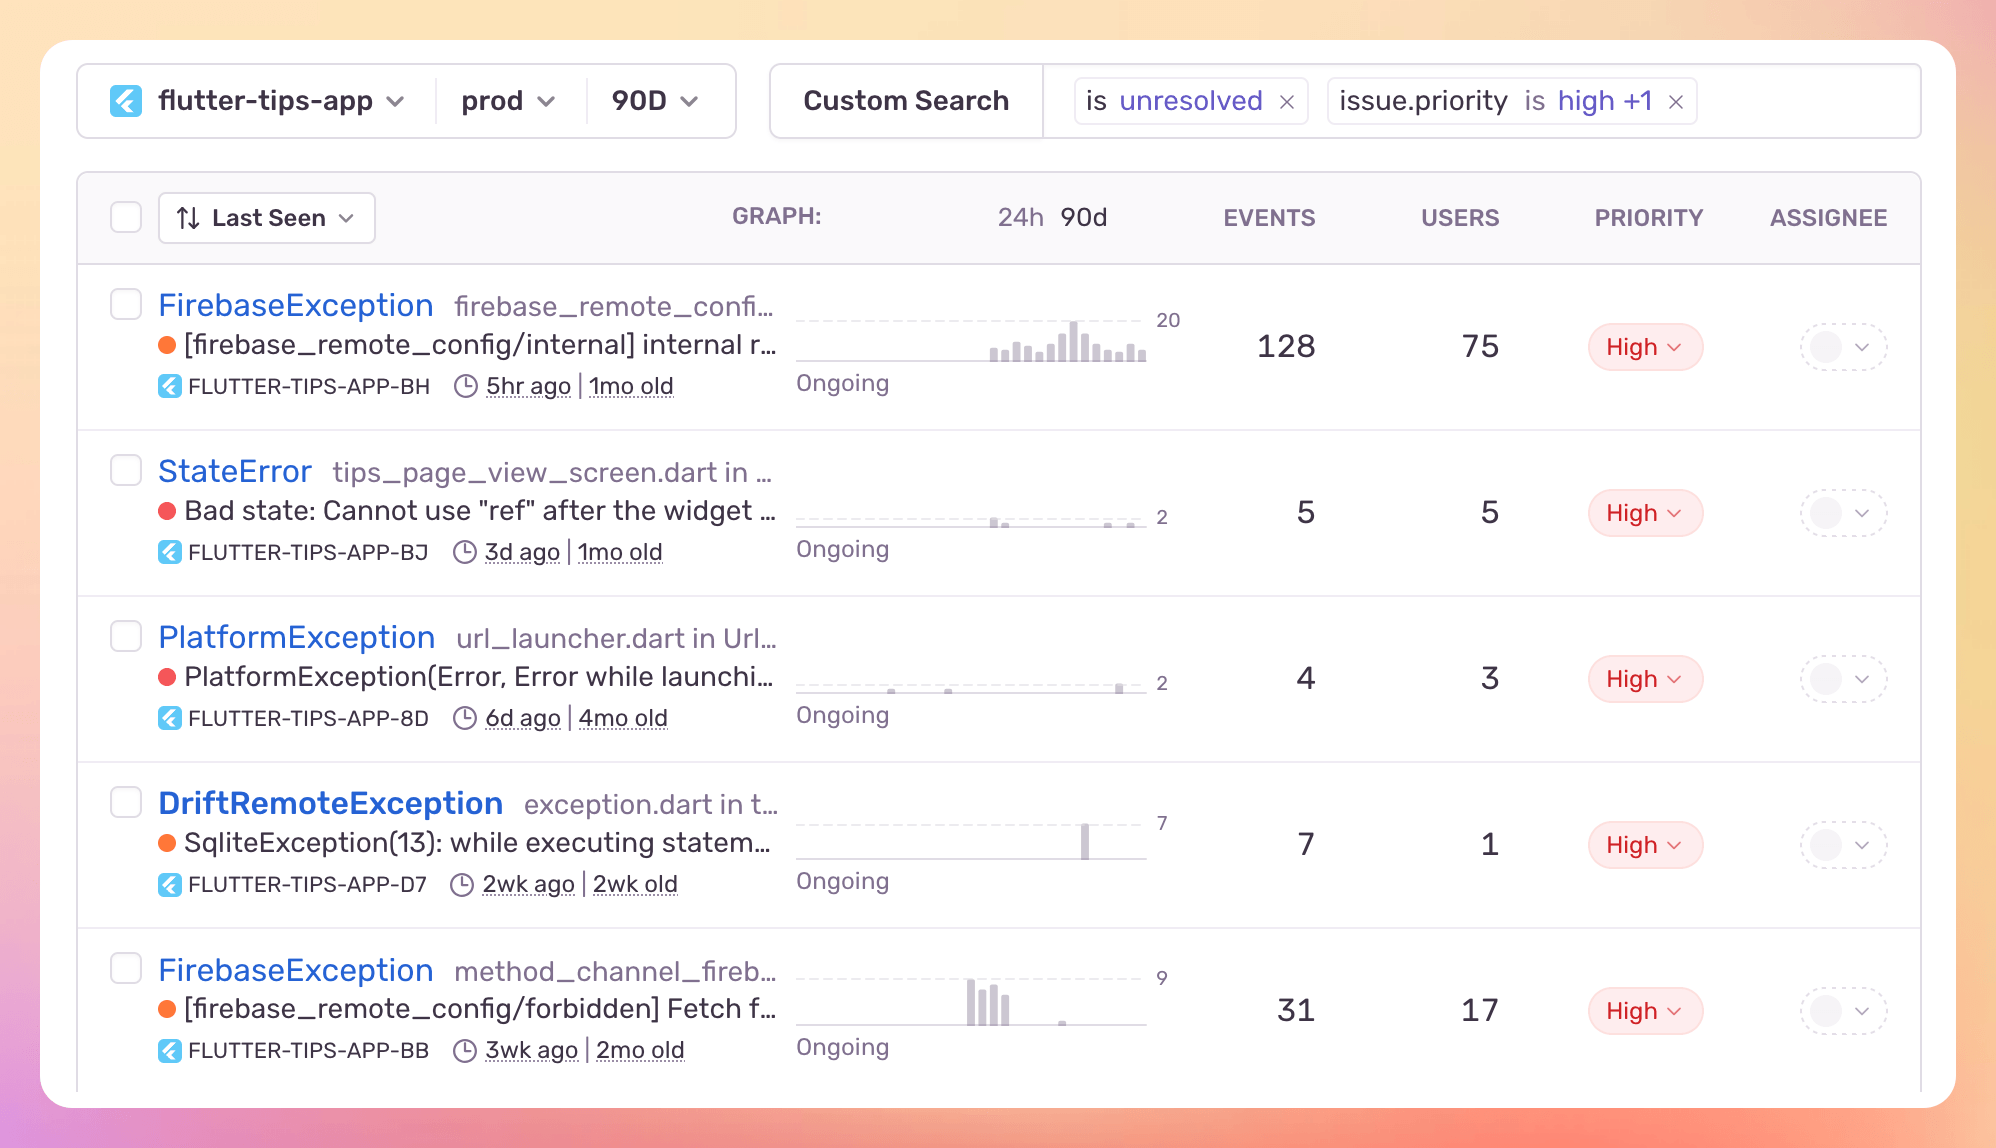This screenshot has width=1996, height=1148.
Task: Click the orange status dot of DriftRemoteException
Action: click(168, 843)
